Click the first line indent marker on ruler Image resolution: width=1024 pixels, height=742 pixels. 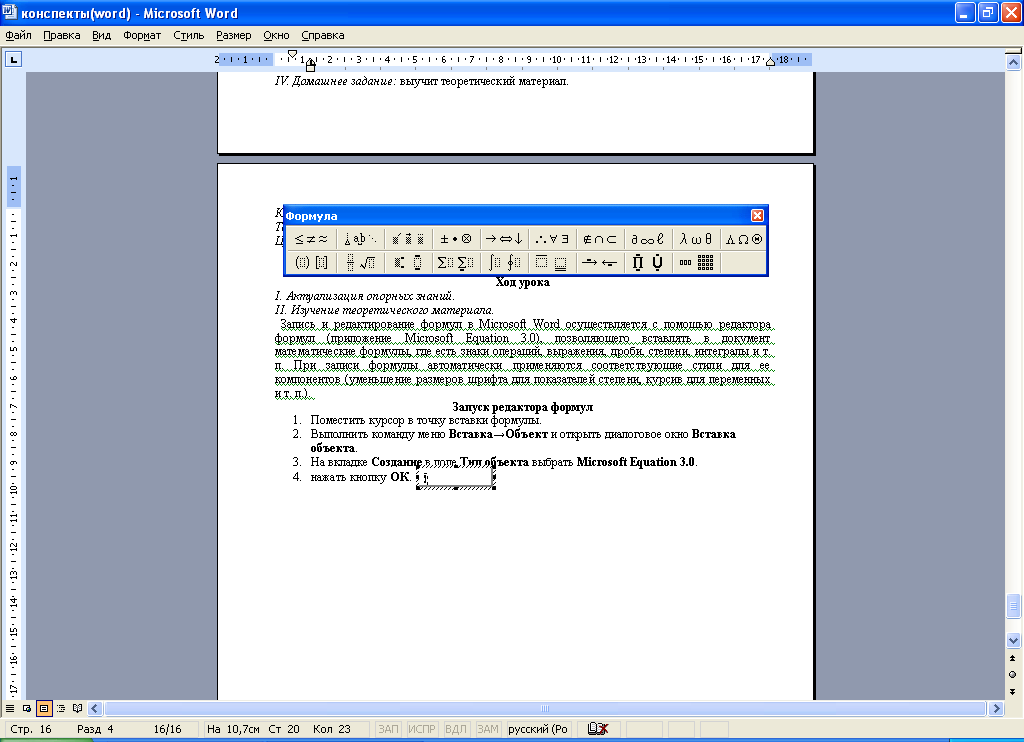pos(292,54)
